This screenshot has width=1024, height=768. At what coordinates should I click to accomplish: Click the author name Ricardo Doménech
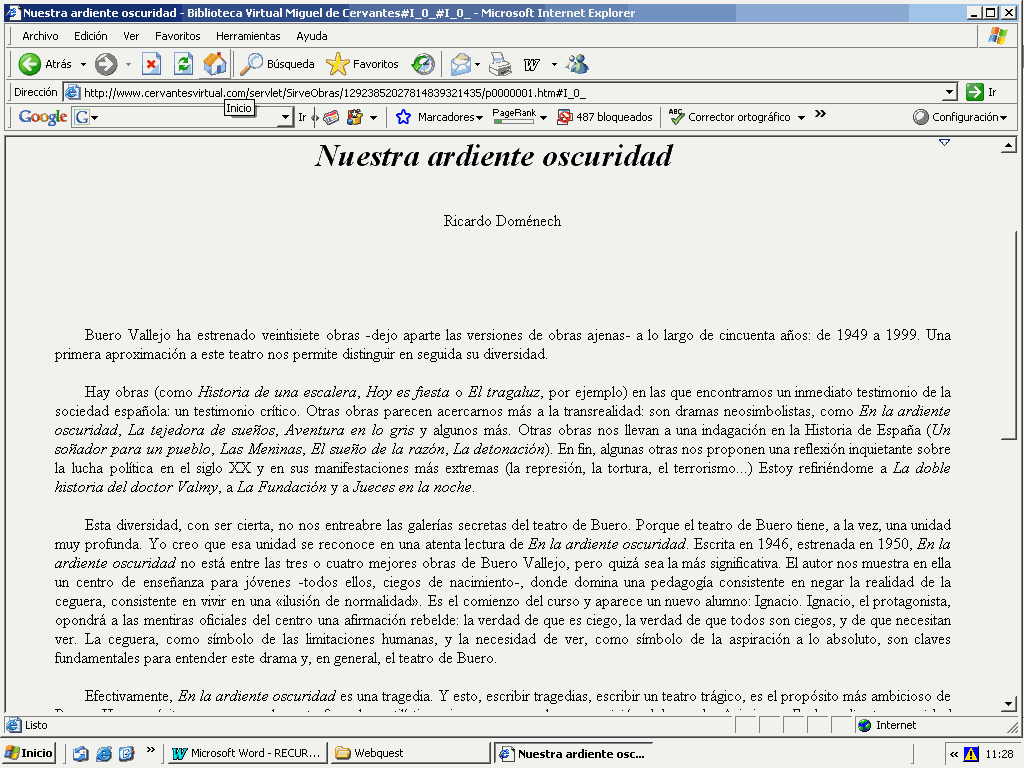coord(502,221)
